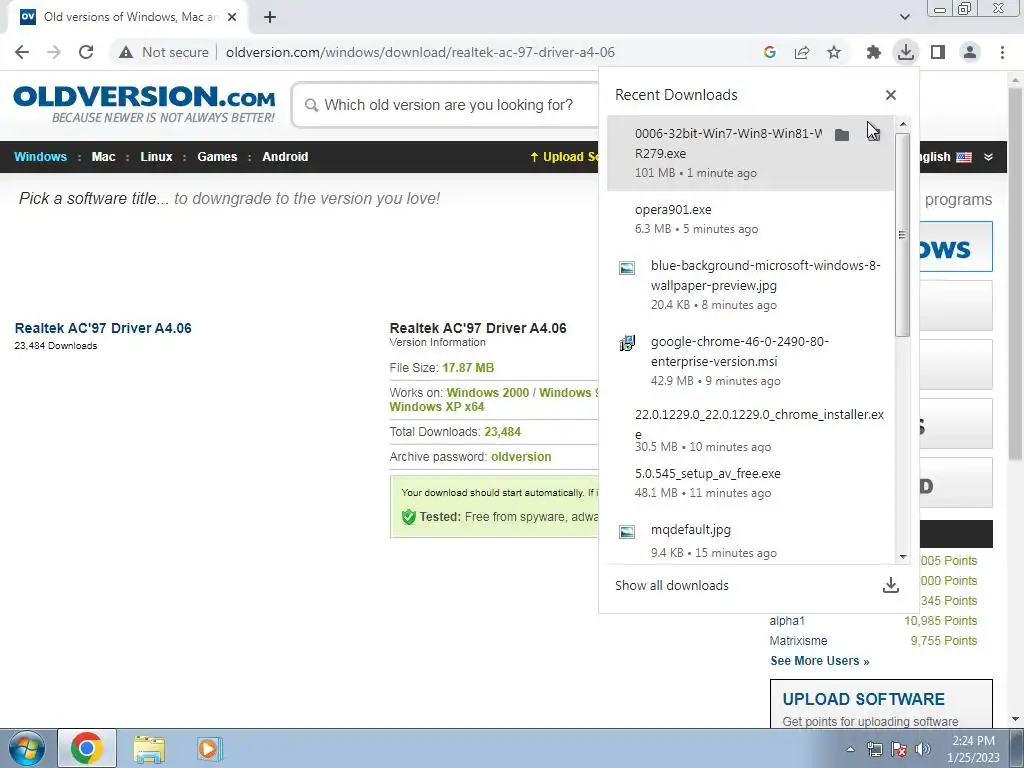
Task: Click the Google search icon in address bar
Action: click(770, 52)
